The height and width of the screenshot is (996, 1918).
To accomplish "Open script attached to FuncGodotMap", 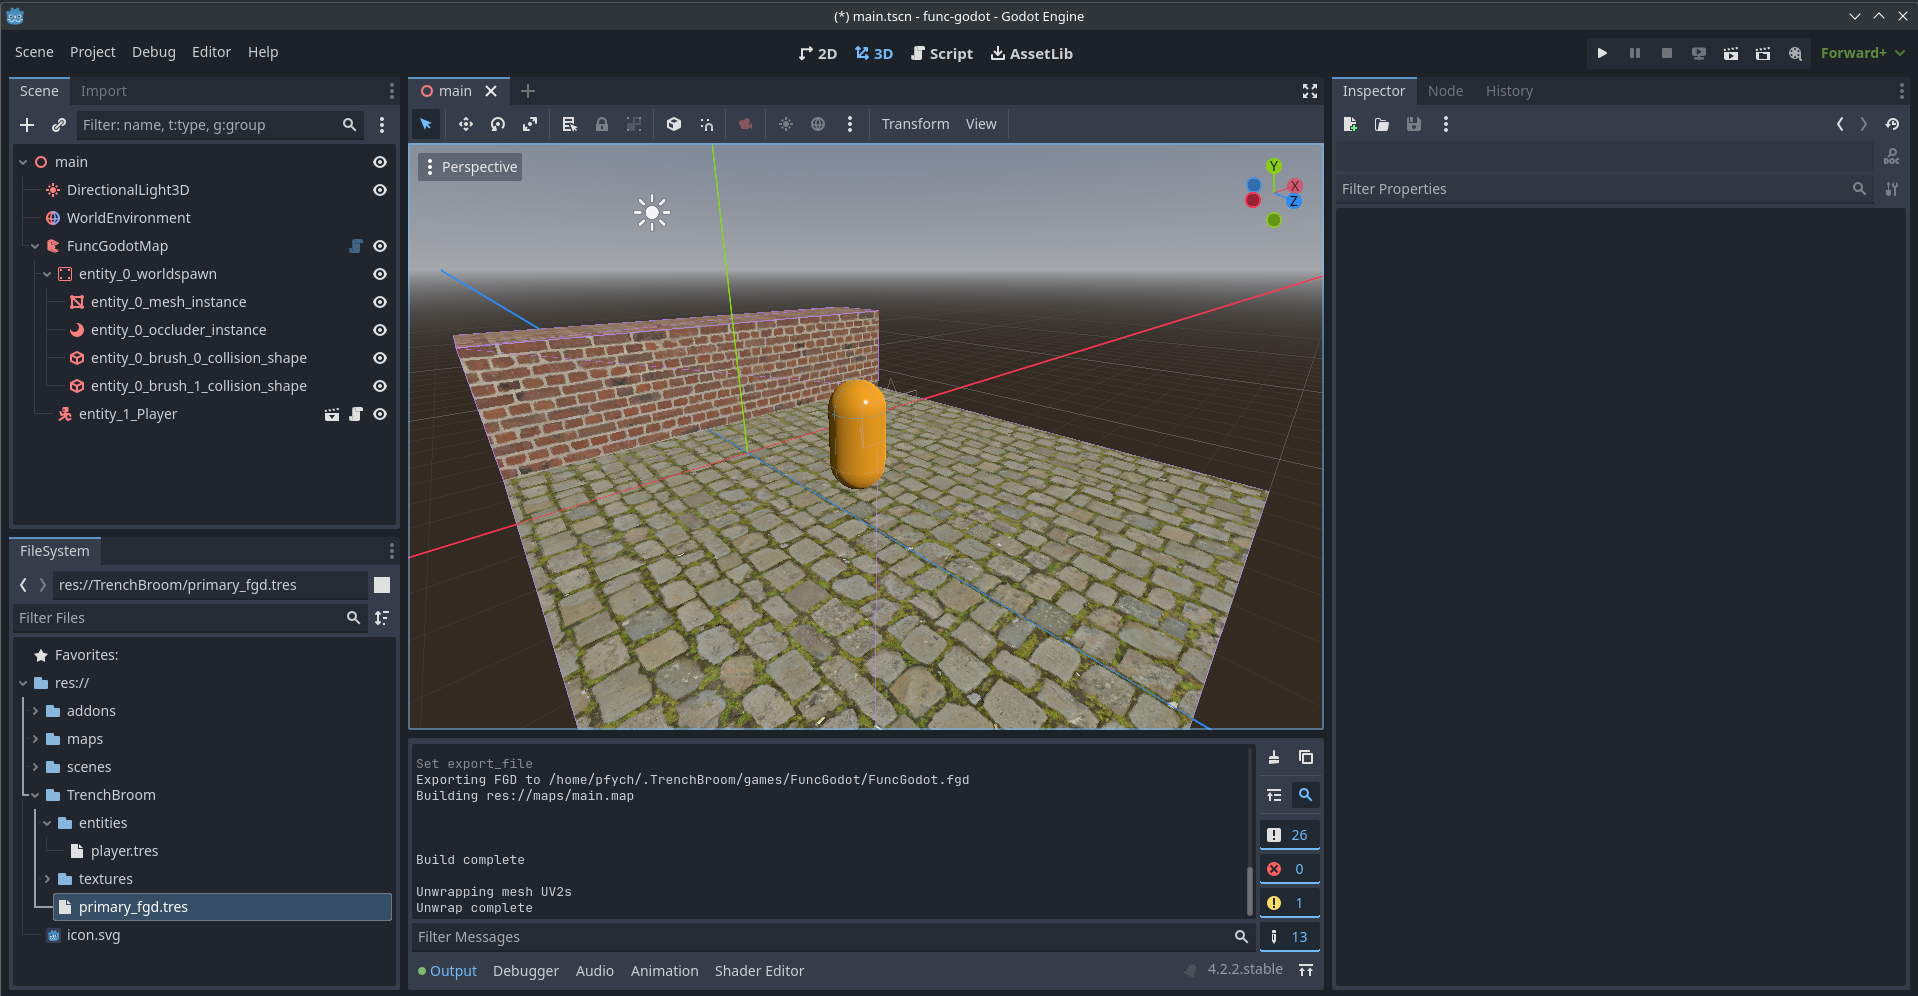I will [x=355, y=246].
